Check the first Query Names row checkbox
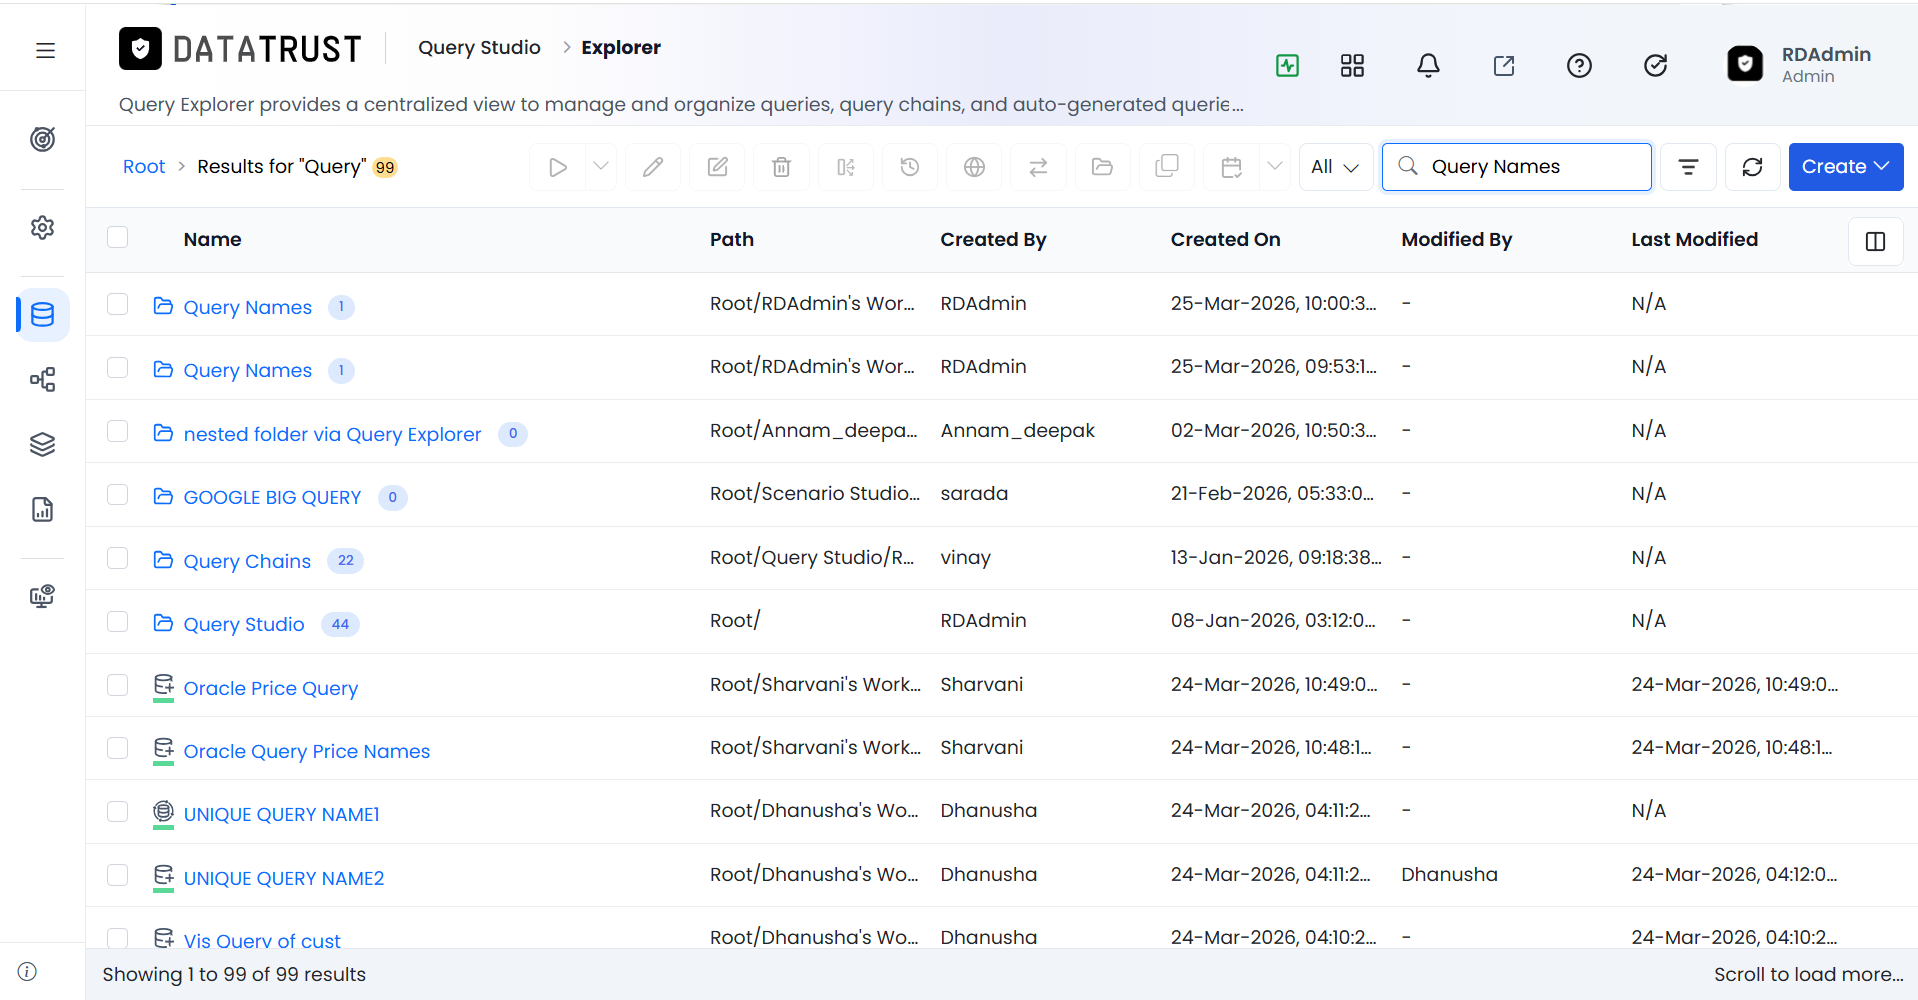This screenshot has height=1000, width=1918. point(118,304)
